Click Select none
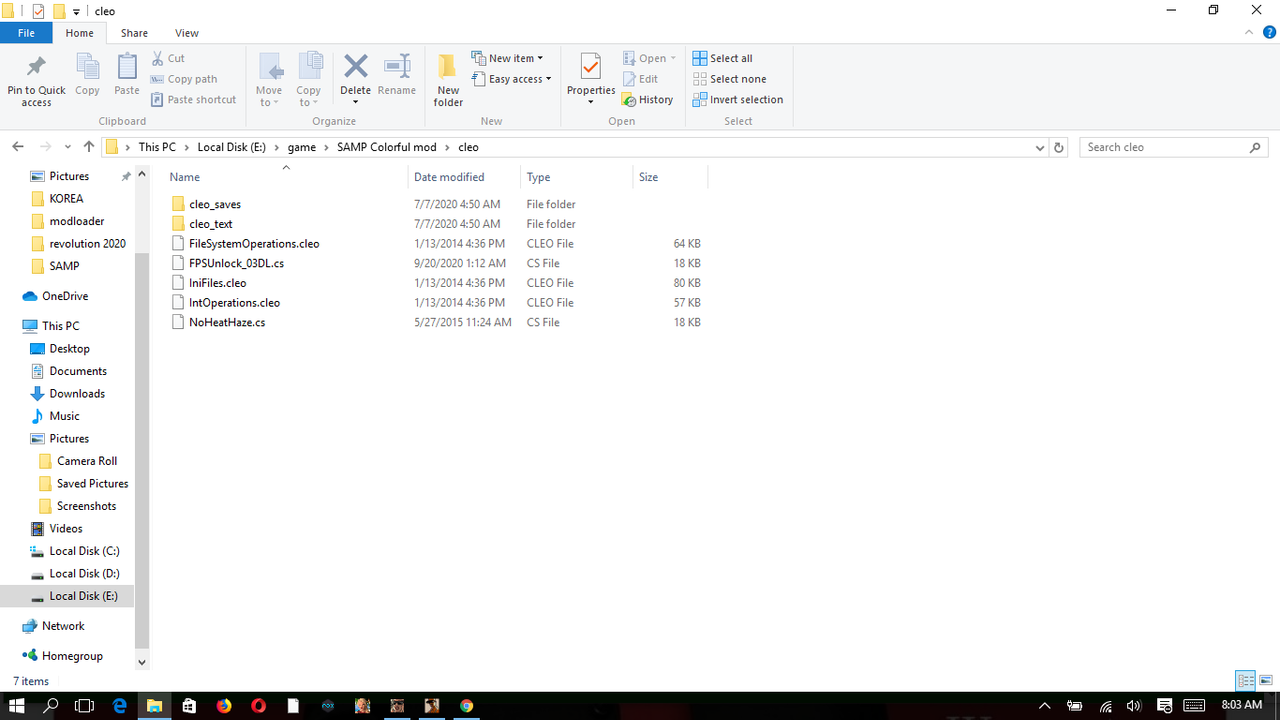Image resolution: width=1280 pixels, height=720 pixels. (x=730, y=79)
